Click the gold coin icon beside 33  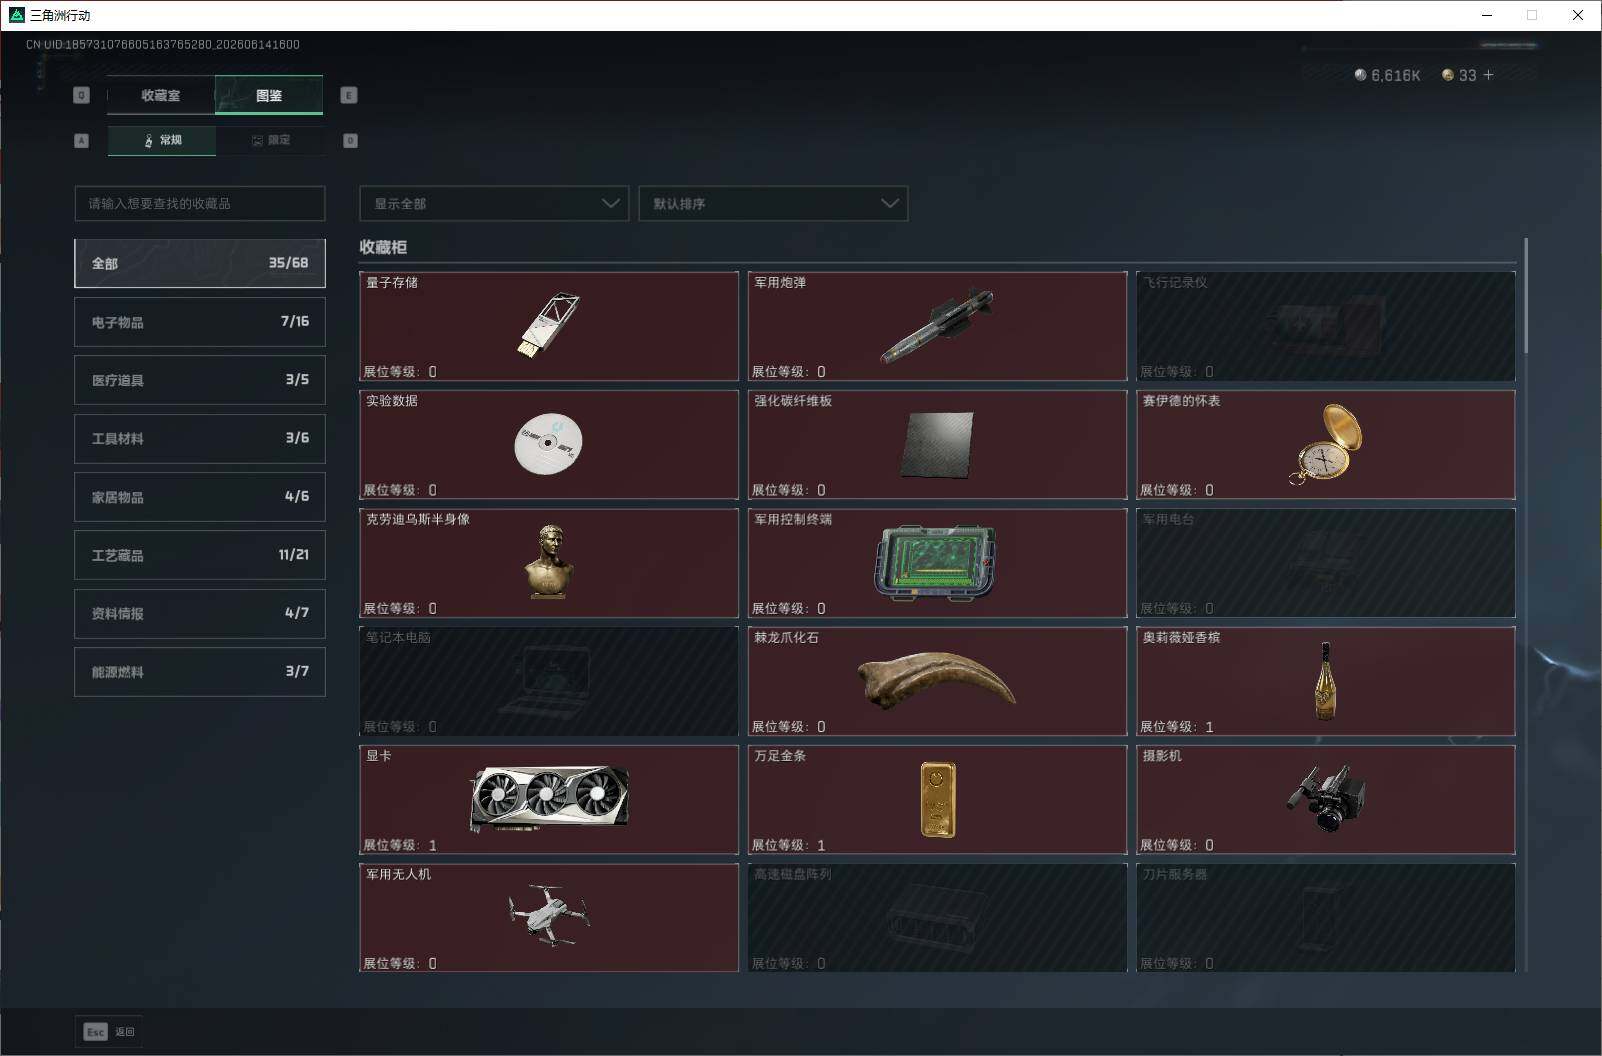1447,75
